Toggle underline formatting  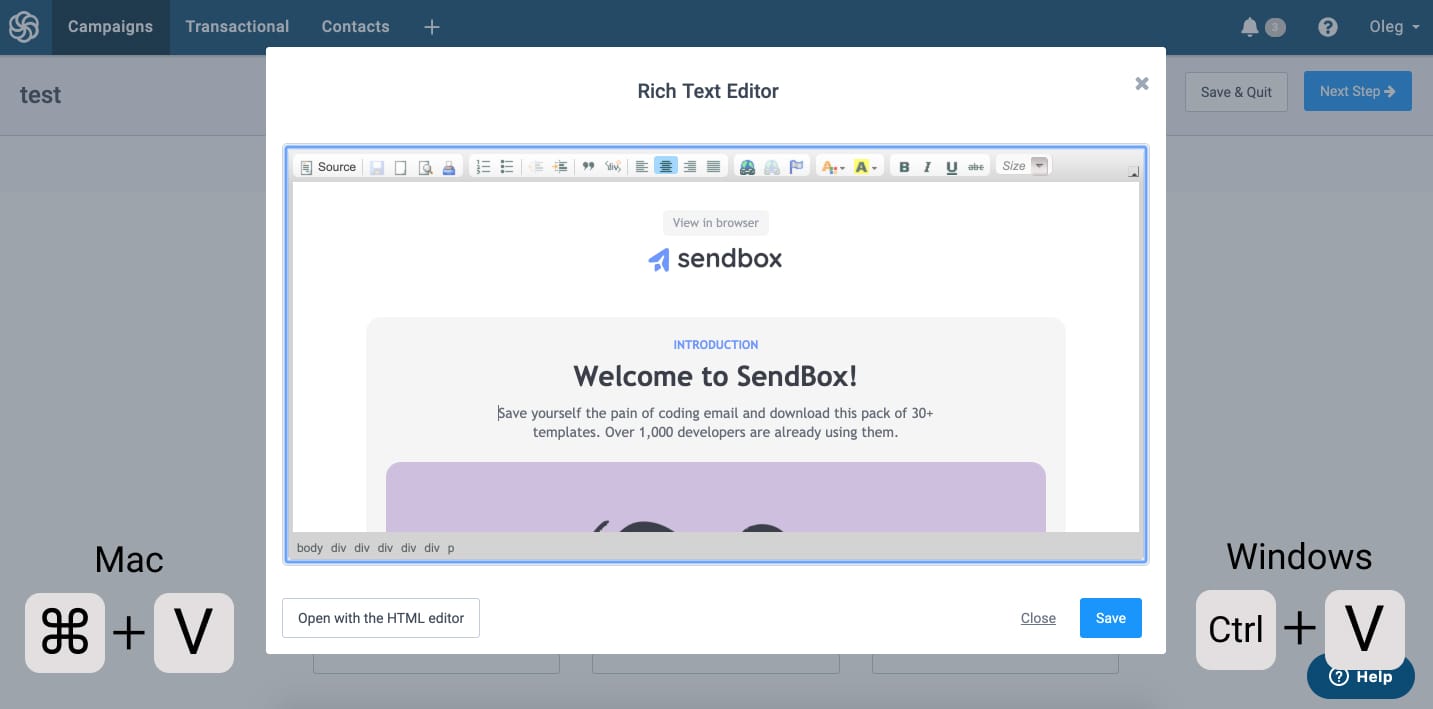[x=952, y=167]
